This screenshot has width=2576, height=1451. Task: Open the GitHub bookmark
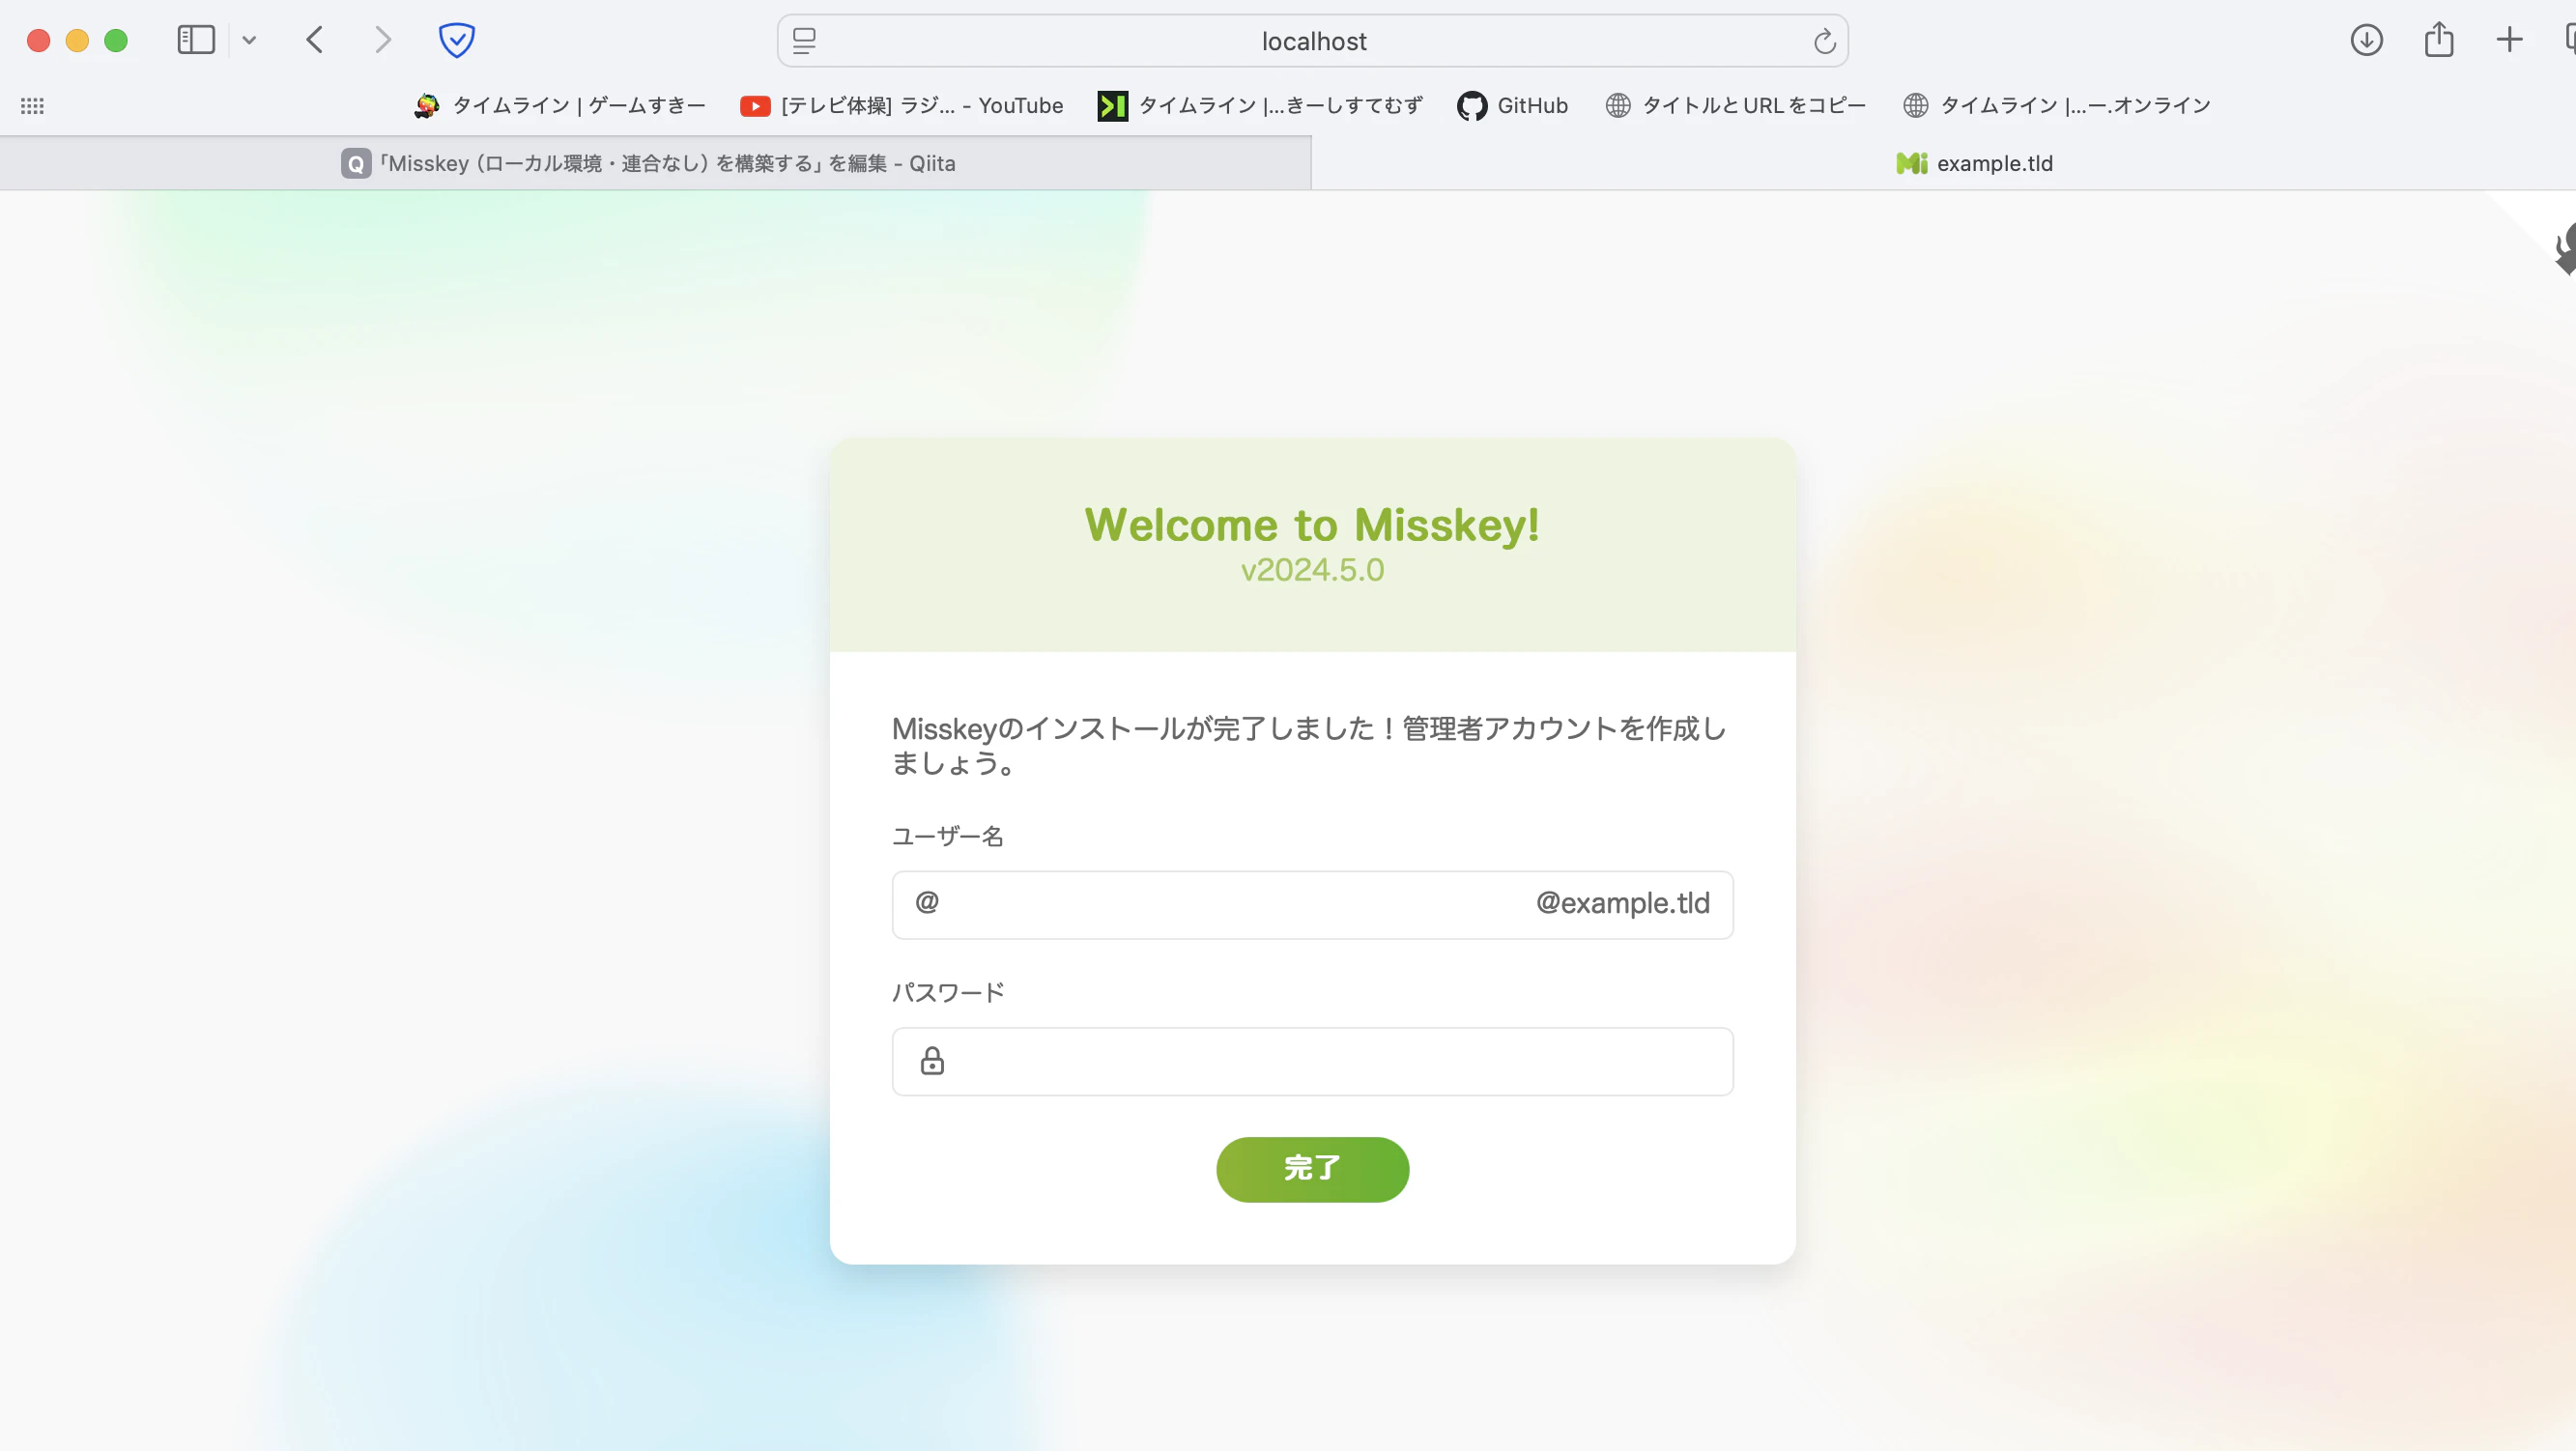pyautogui.click(x=1513, y=106)
